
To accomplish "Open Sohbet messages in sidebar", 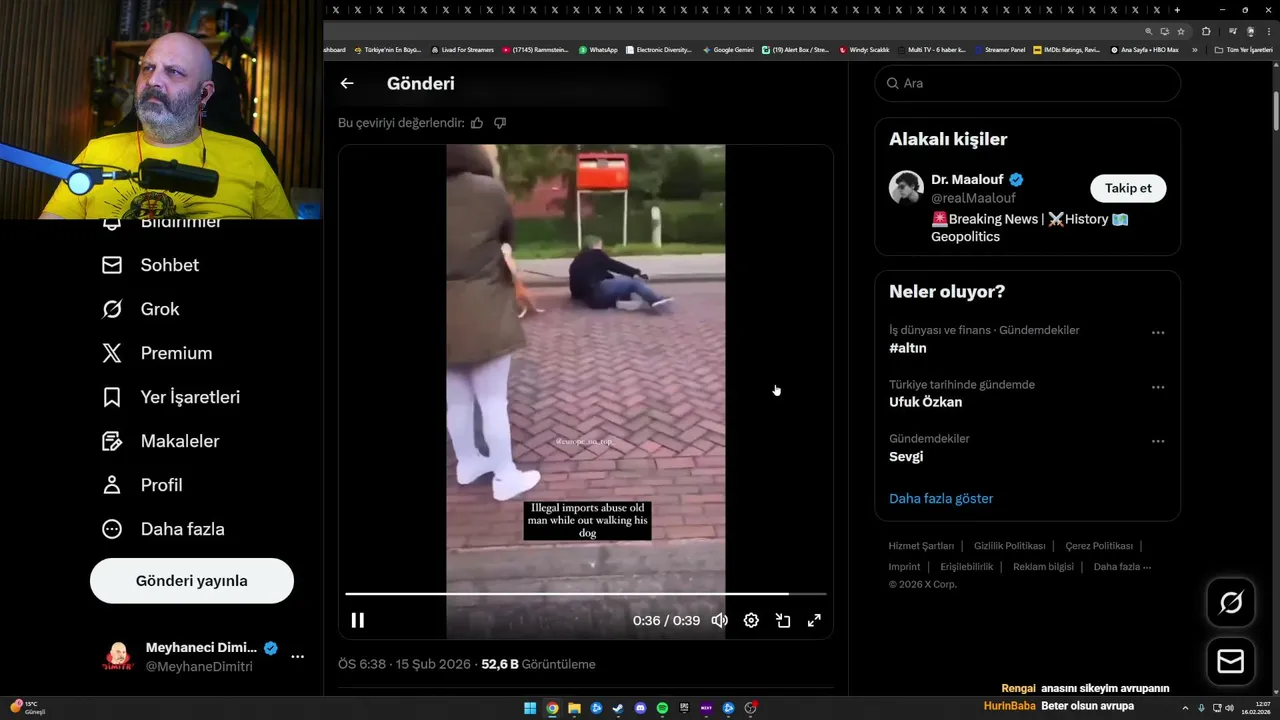I will (150, 265).
